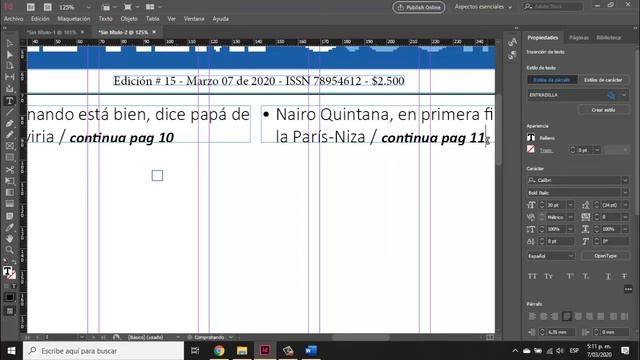Select Estilos de carácter button

coord(603,80)
